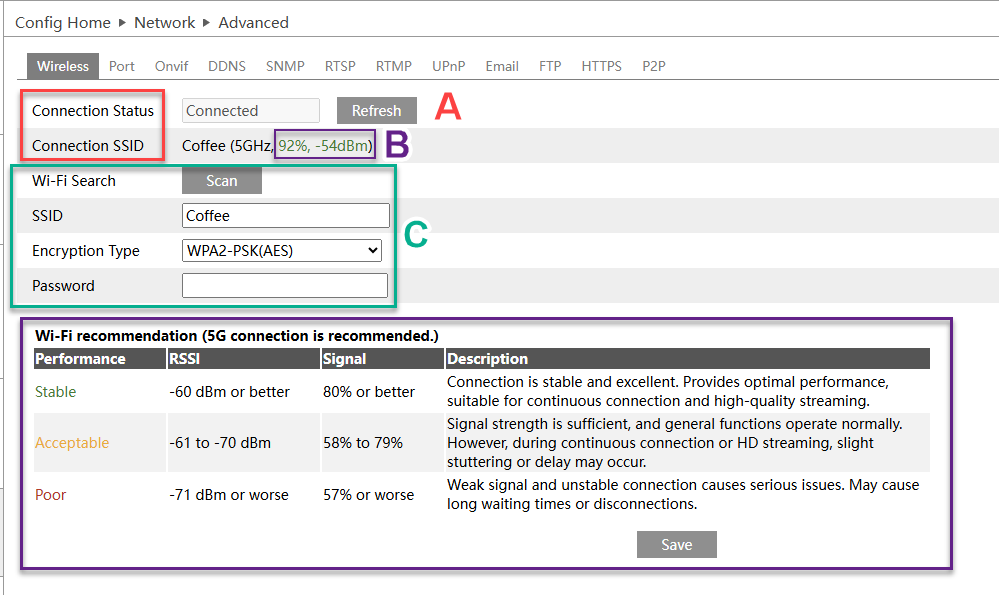Open the UPnP tab
This screenshot has height=595, width=999.
tap(448, 66)
